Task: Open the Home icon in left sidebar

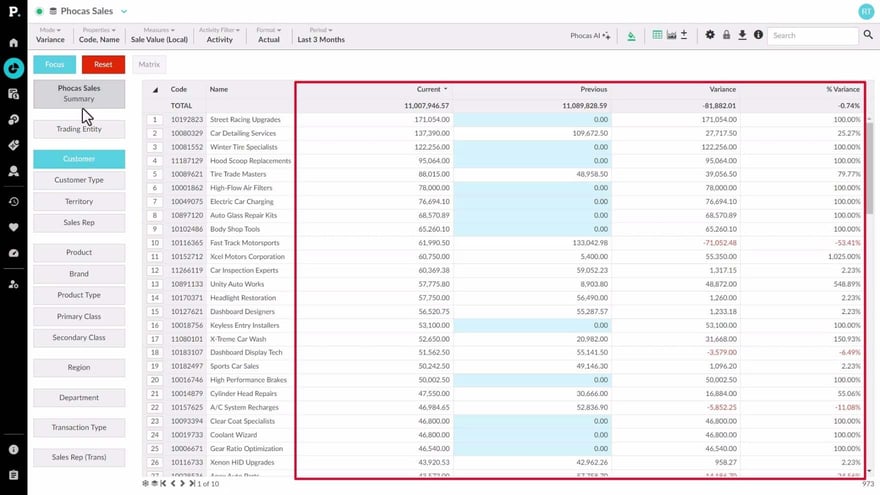Action: [13, 43]
